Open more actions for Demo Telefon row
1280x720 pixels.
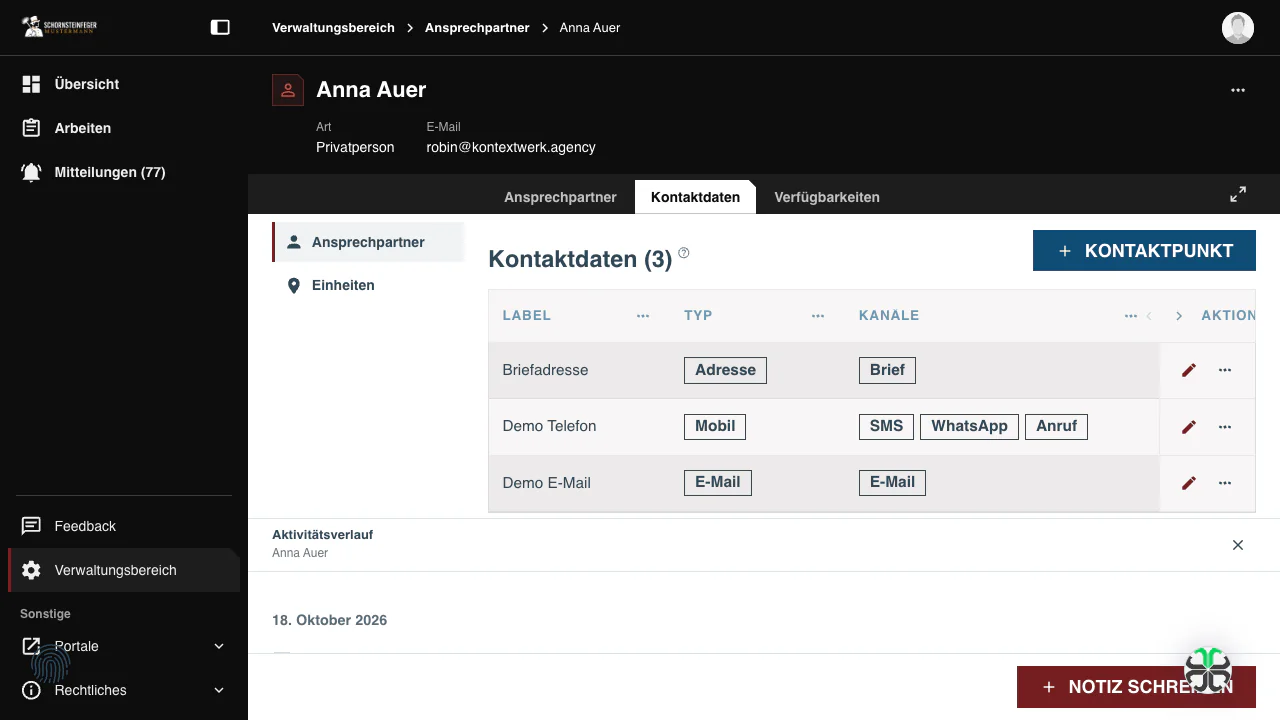click(x=1225, y=426)
